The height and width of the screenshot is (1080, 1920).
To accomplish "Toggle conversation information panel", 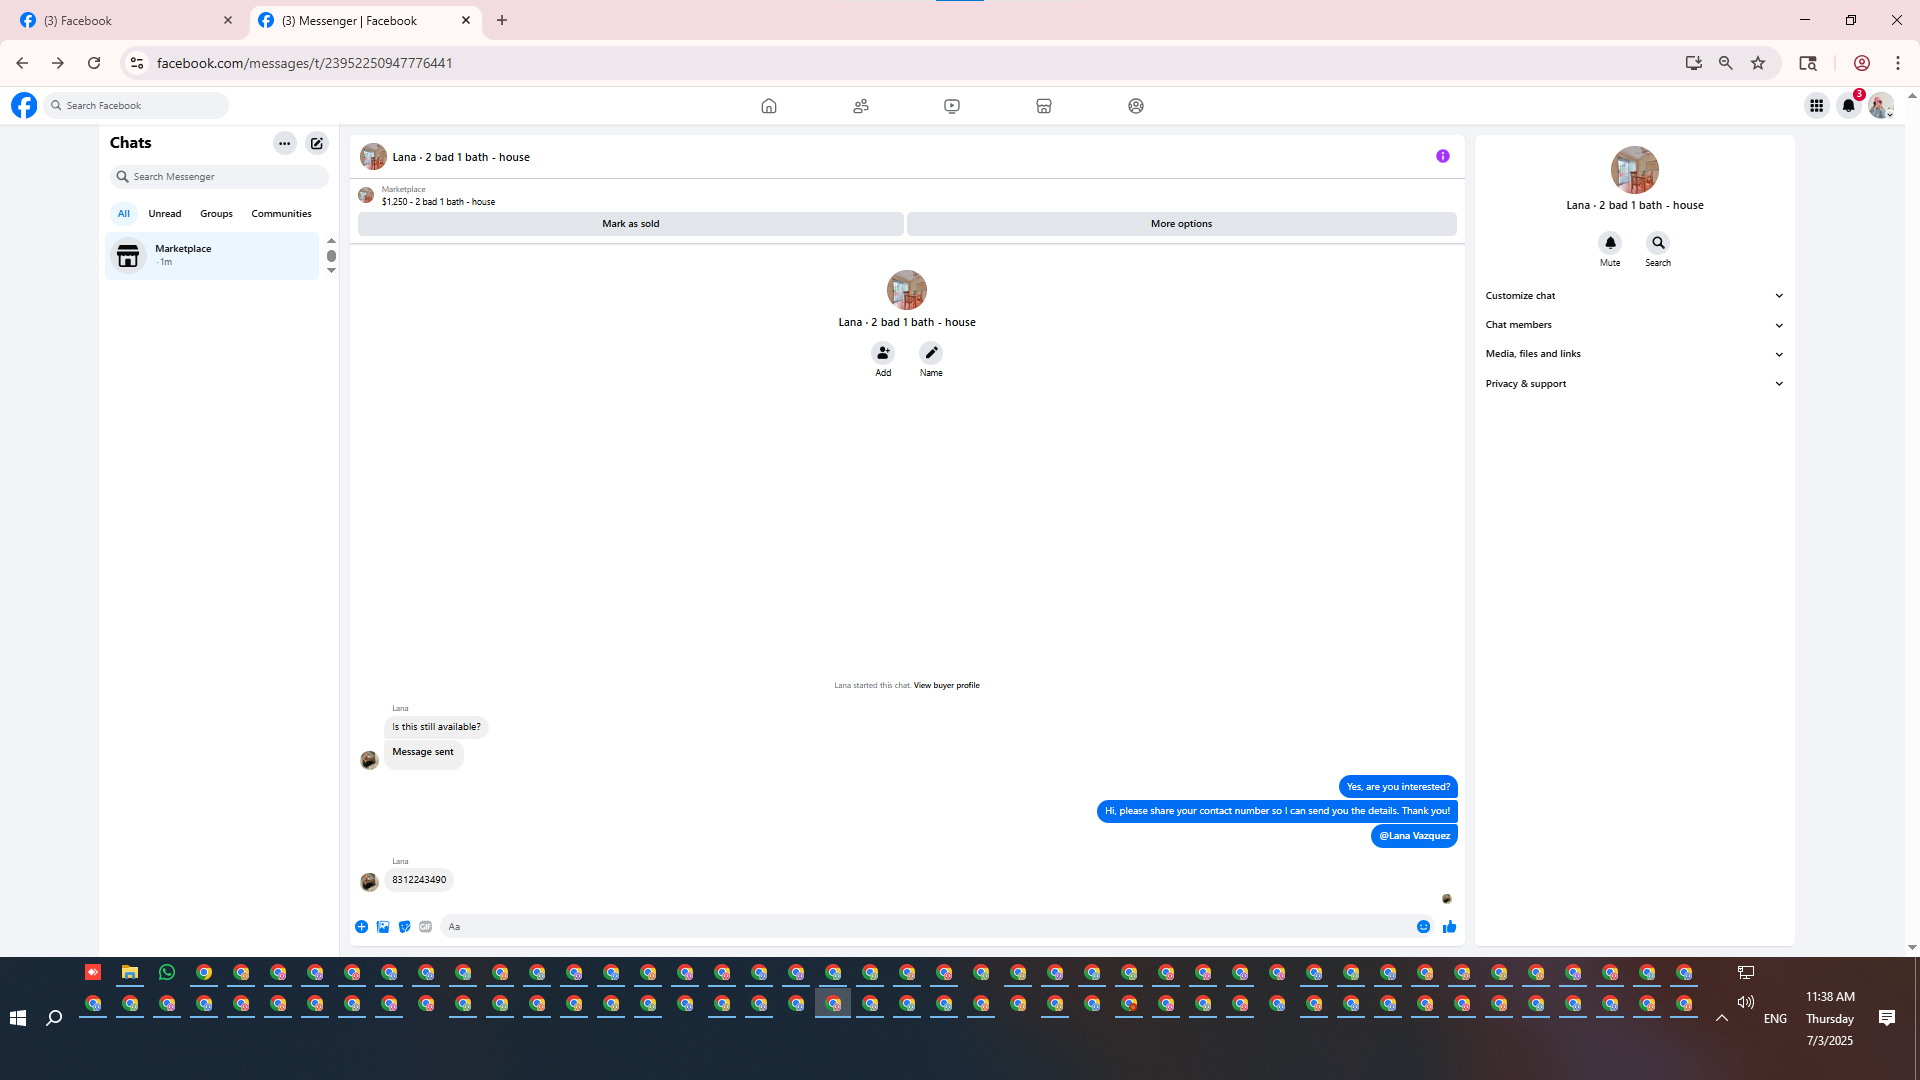I will coord(1442,156).
